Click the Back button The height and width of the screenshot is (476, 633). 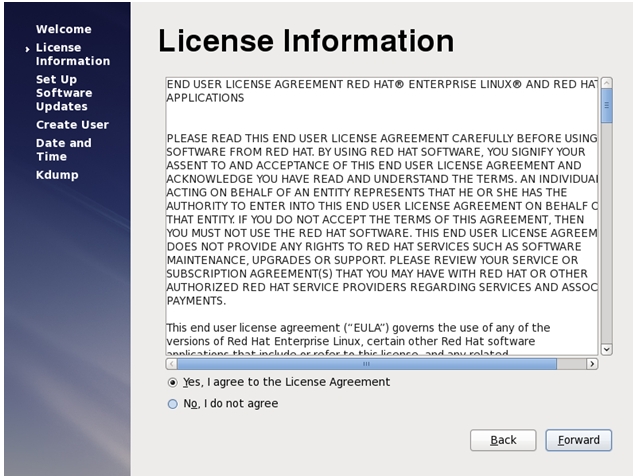coord(503,440)
